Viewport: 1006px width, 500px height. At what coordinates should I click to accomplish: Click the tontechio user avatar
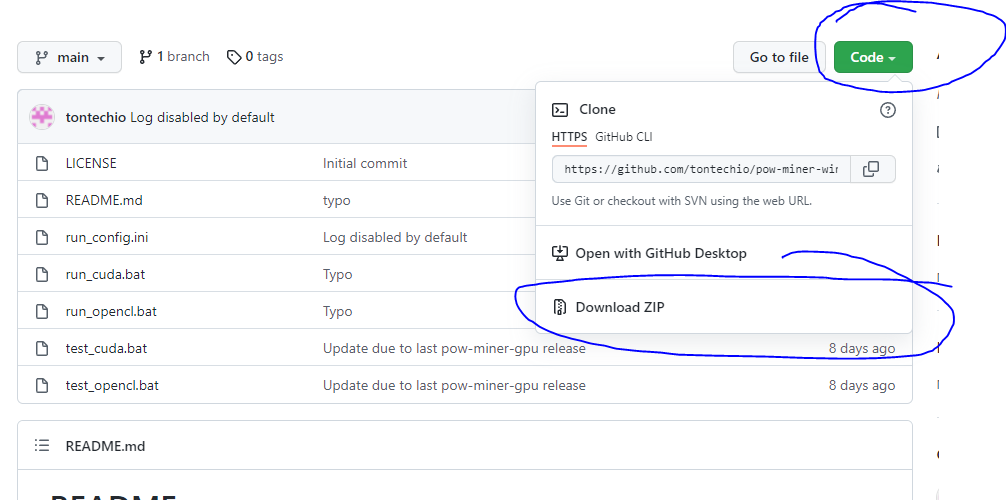tap(42, 117)
